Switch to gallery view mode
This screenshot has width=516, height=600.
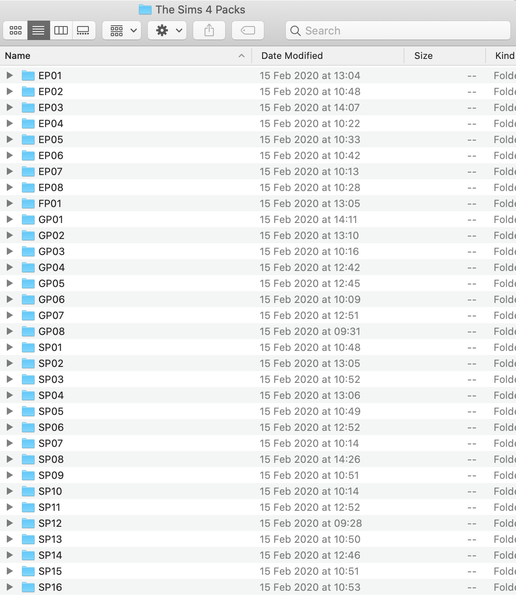(83, 31)
